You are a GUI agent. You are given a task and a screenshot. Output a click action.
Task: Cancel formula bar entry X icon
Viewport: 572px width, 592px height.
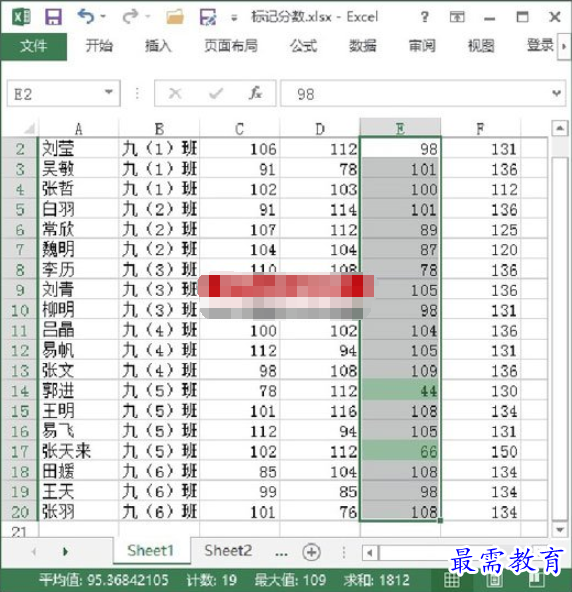(x=175, y=93)
